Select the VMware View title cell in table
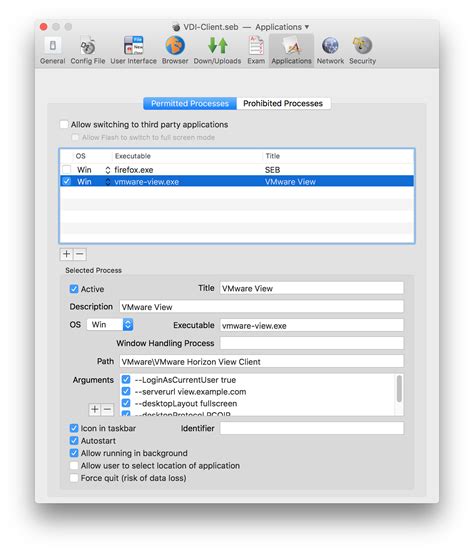This screenshot has height=553, width=474. 290,182
